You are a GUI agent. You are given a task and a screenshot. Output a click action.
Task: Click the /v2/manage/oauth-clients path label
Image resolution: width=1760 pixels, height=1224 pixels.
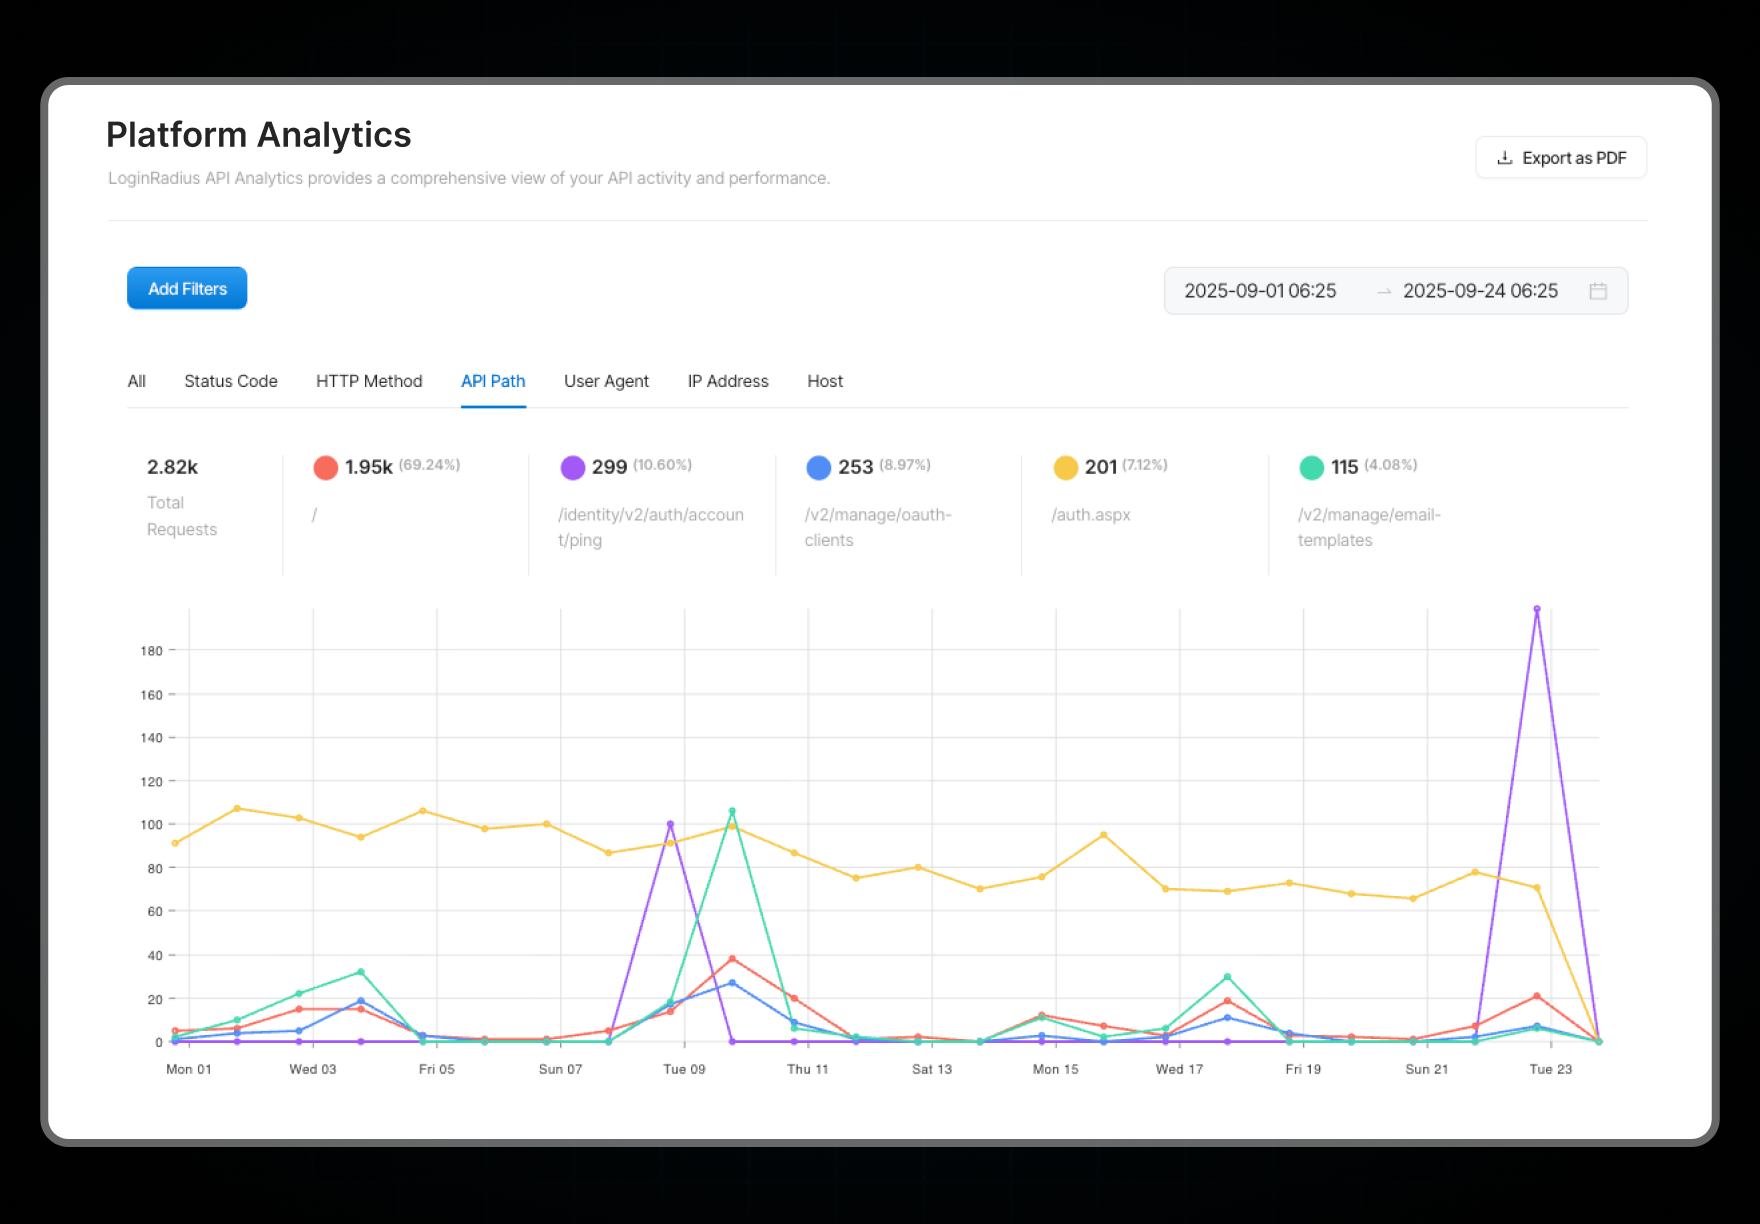pyautogui.click(x=878, y=527)
